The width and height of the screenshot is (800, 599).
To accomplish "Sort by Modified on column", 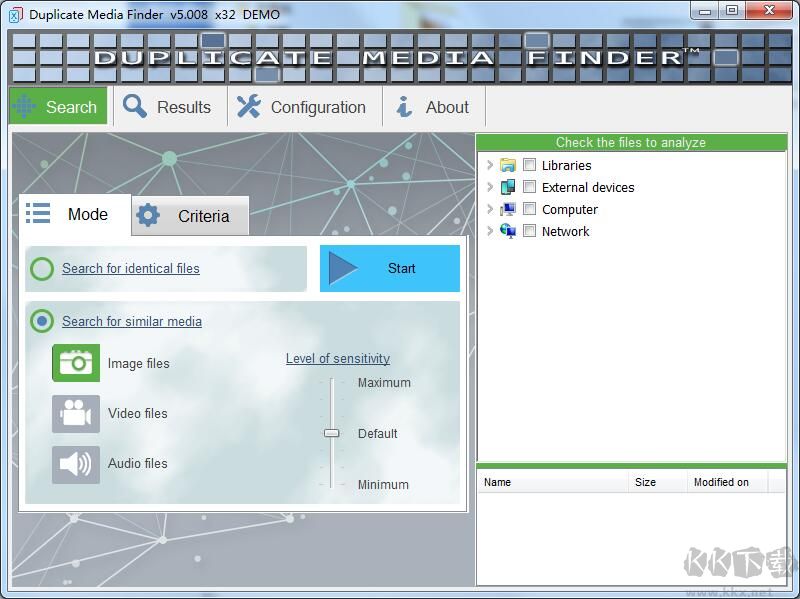I will tap(727, 482).
